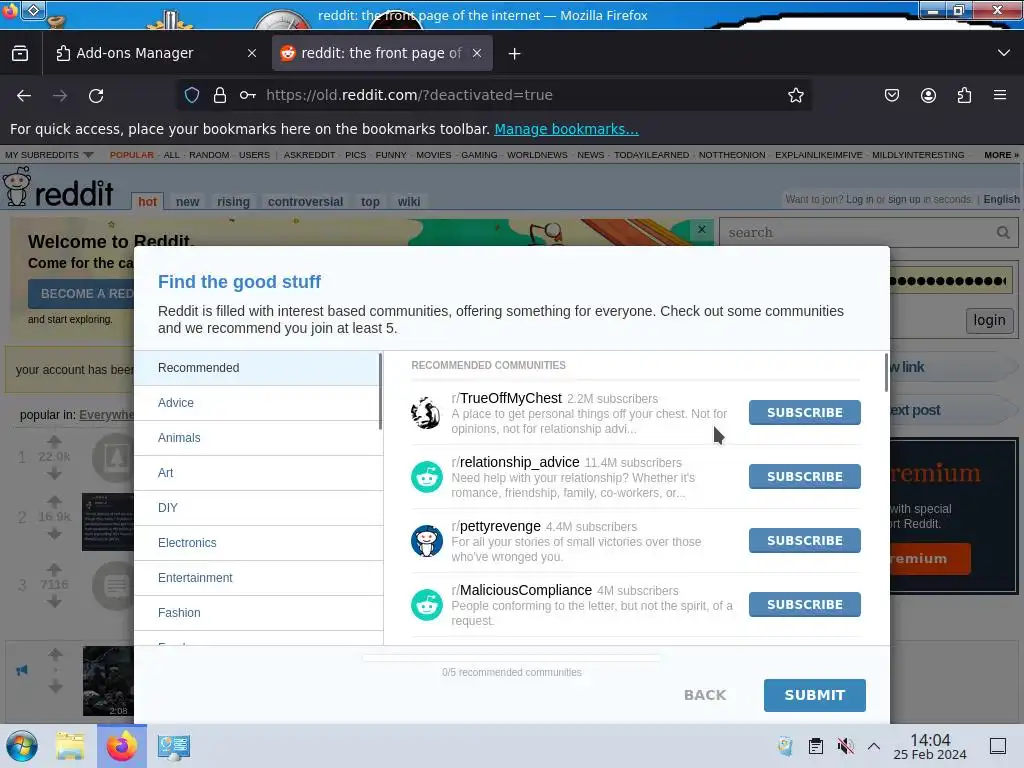Click the search magnifier icon
The width and height of the screenshot is (1024, 768).
point(1003,232)
